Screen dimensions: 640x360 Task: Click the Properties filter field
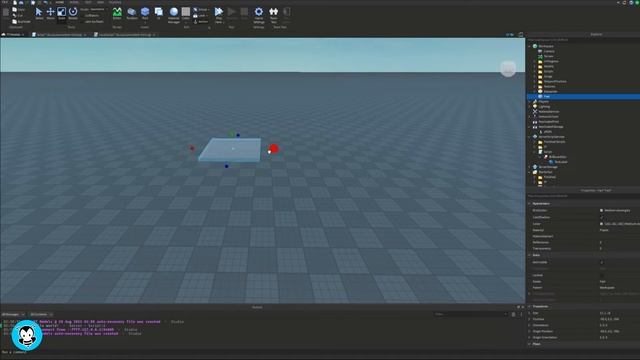point(583,196)
